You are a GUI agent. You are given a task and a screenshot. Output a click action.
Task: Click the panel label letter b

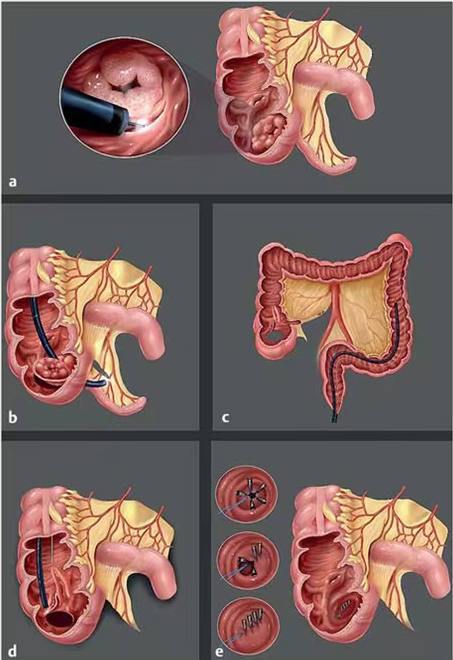point(13,418)
